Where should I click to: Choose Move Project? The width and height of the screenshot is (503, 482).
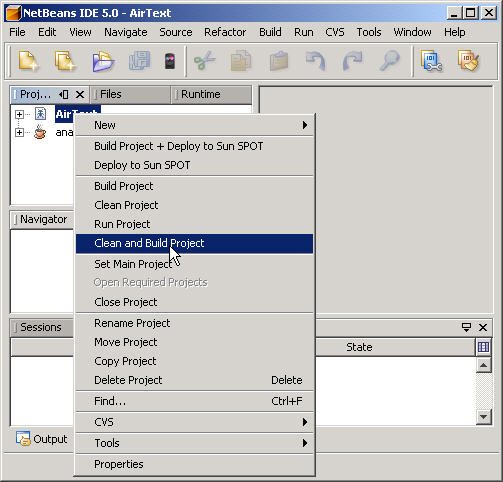pos(195,342)
